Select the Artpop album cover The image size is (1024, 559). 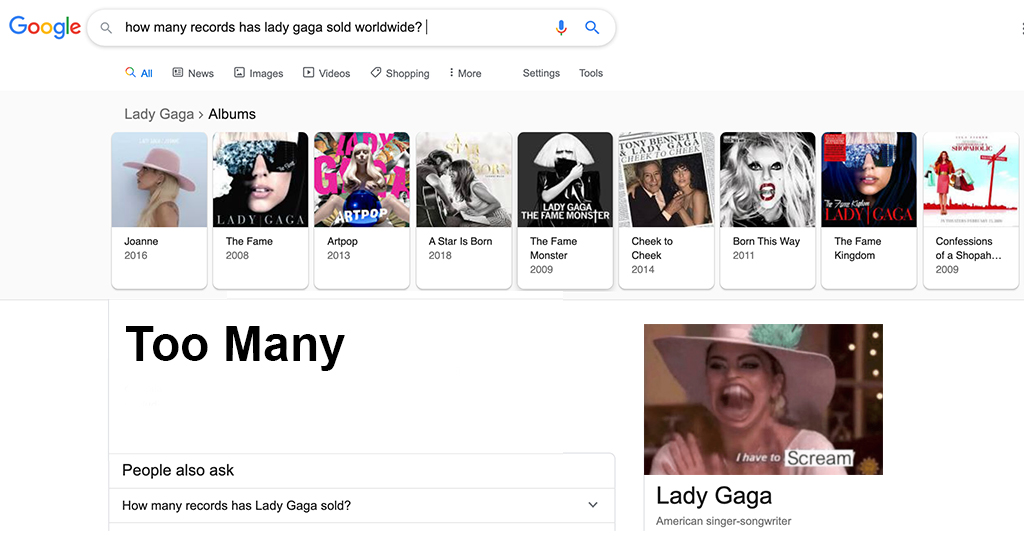click(x=362, y=180)
